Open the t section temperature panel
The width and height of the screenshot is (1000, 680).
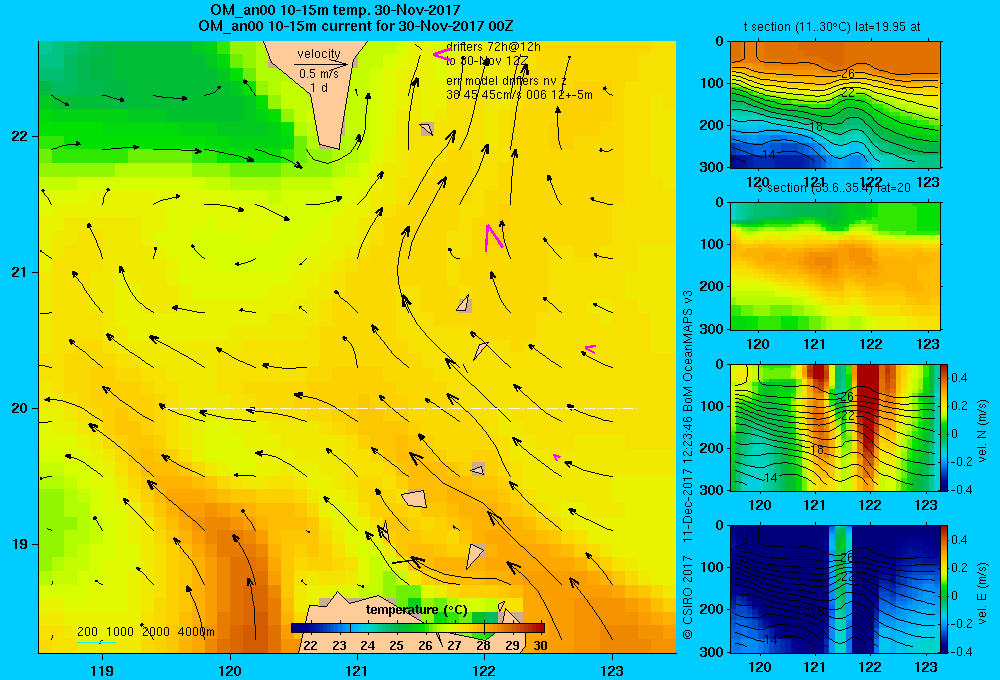(x=835, y=105)
